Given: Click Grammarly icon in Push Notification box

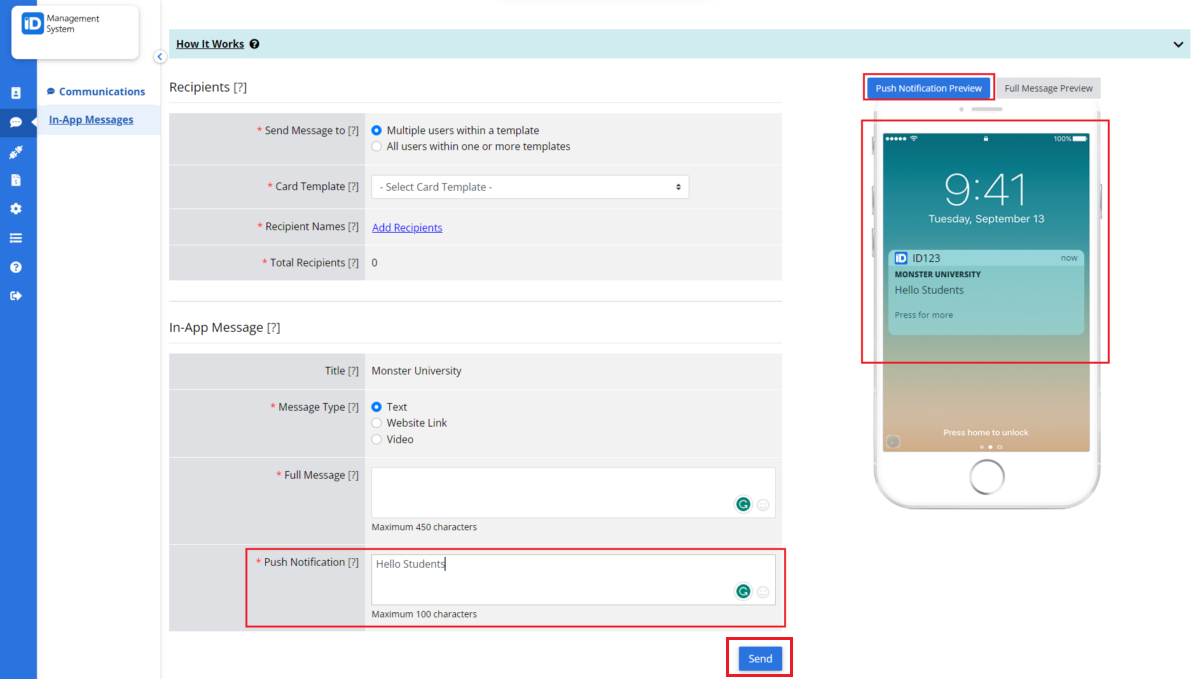Looking at the screenshot, I should [743, 591].
